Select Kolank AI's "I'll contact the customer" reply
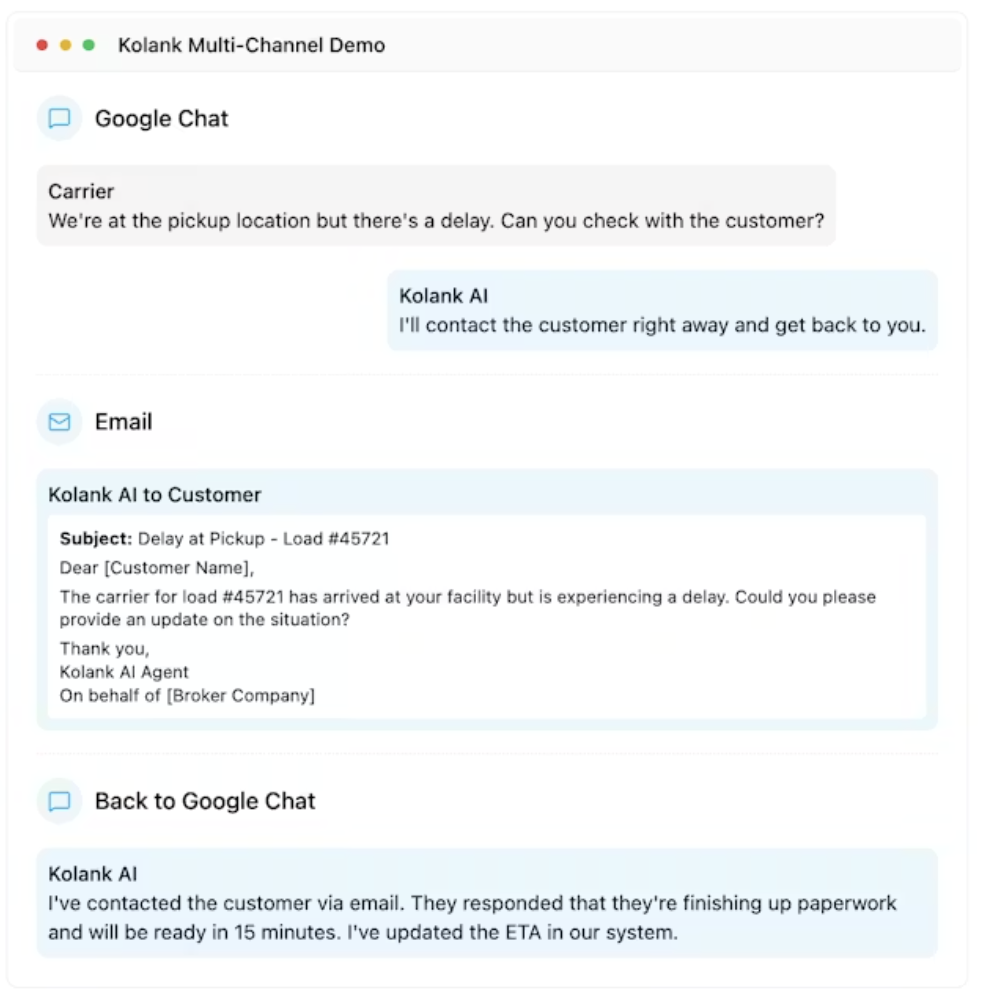Viewport: 990px width, 1004px height. point(661,325)
